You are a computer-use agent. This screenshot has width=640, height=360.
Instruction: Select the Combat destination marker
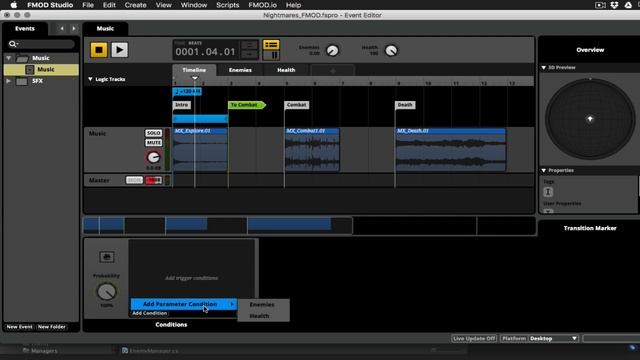297,105
